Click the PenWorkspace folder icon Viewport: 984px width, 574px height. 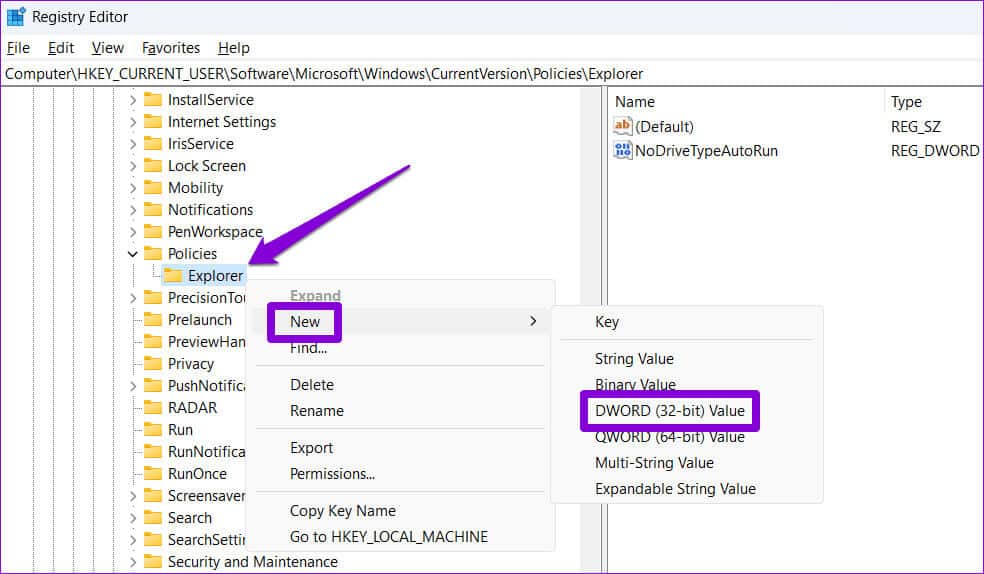click(x=152, y=231)
